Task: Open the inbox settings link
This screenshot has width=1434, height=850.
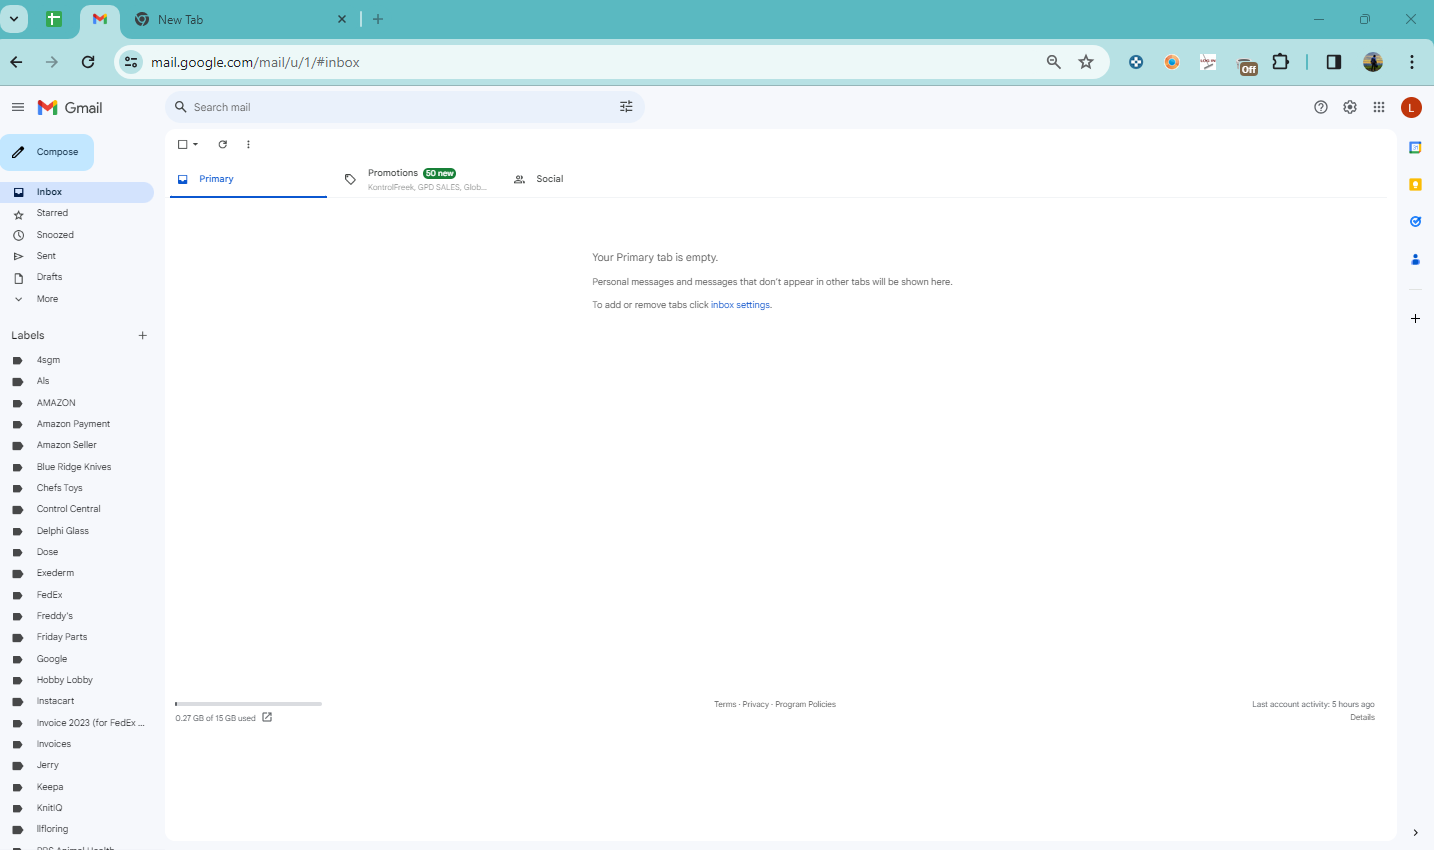Action: point(740,305)
